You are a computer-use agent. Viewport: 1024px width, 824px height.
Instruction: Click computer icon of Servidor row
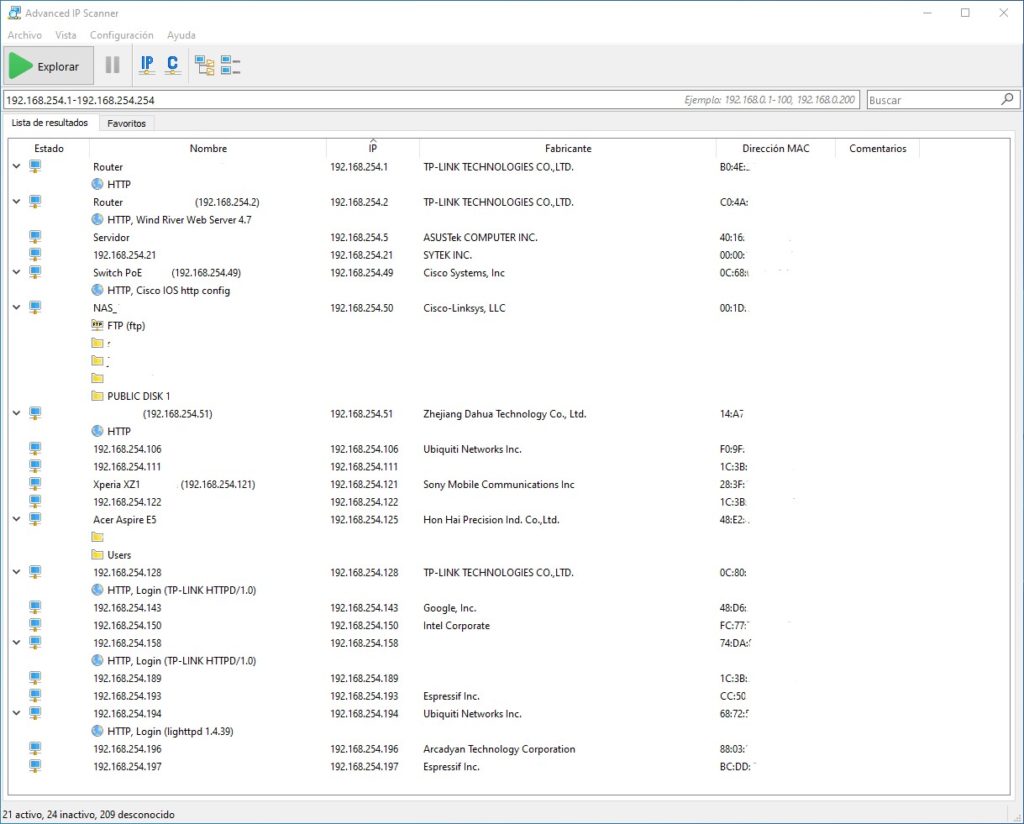click(x=35, y=237)
